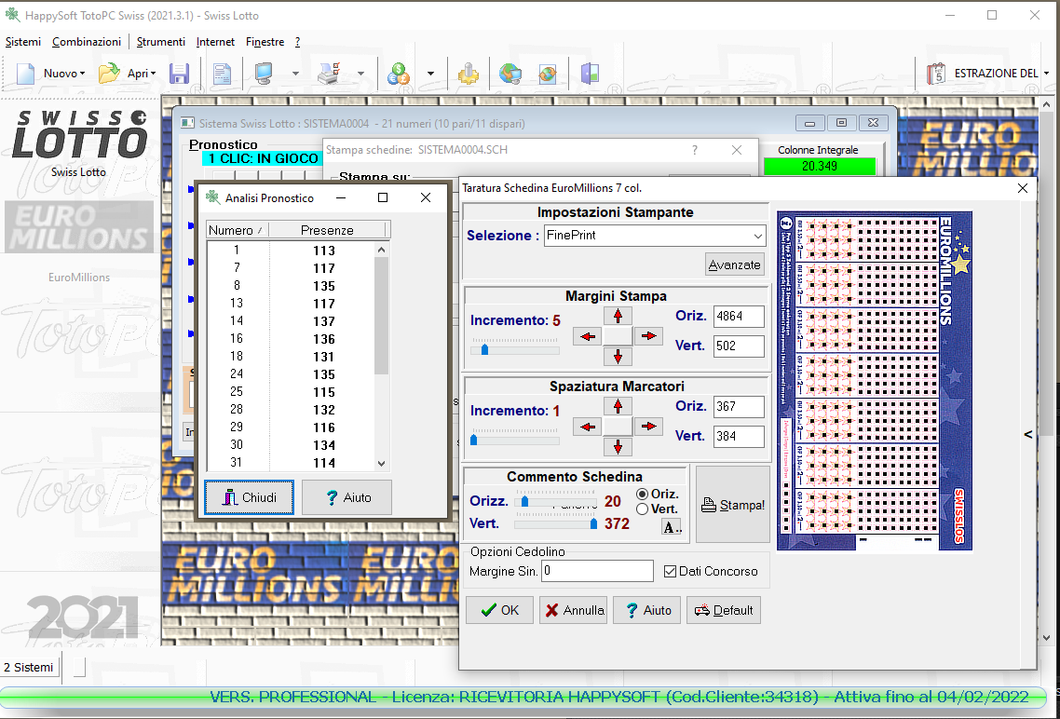1060x719 pixels.
Task: Increase marker spacing with up arrow
Action: click(x=617, y=406)
